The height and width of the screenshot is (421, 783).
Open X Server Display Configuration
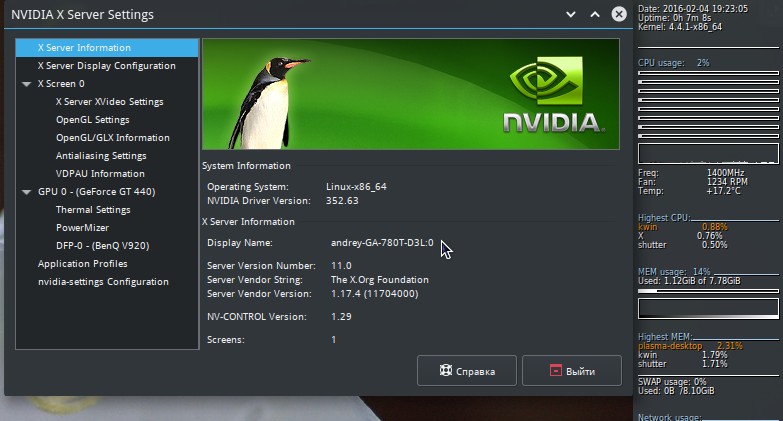107,66
